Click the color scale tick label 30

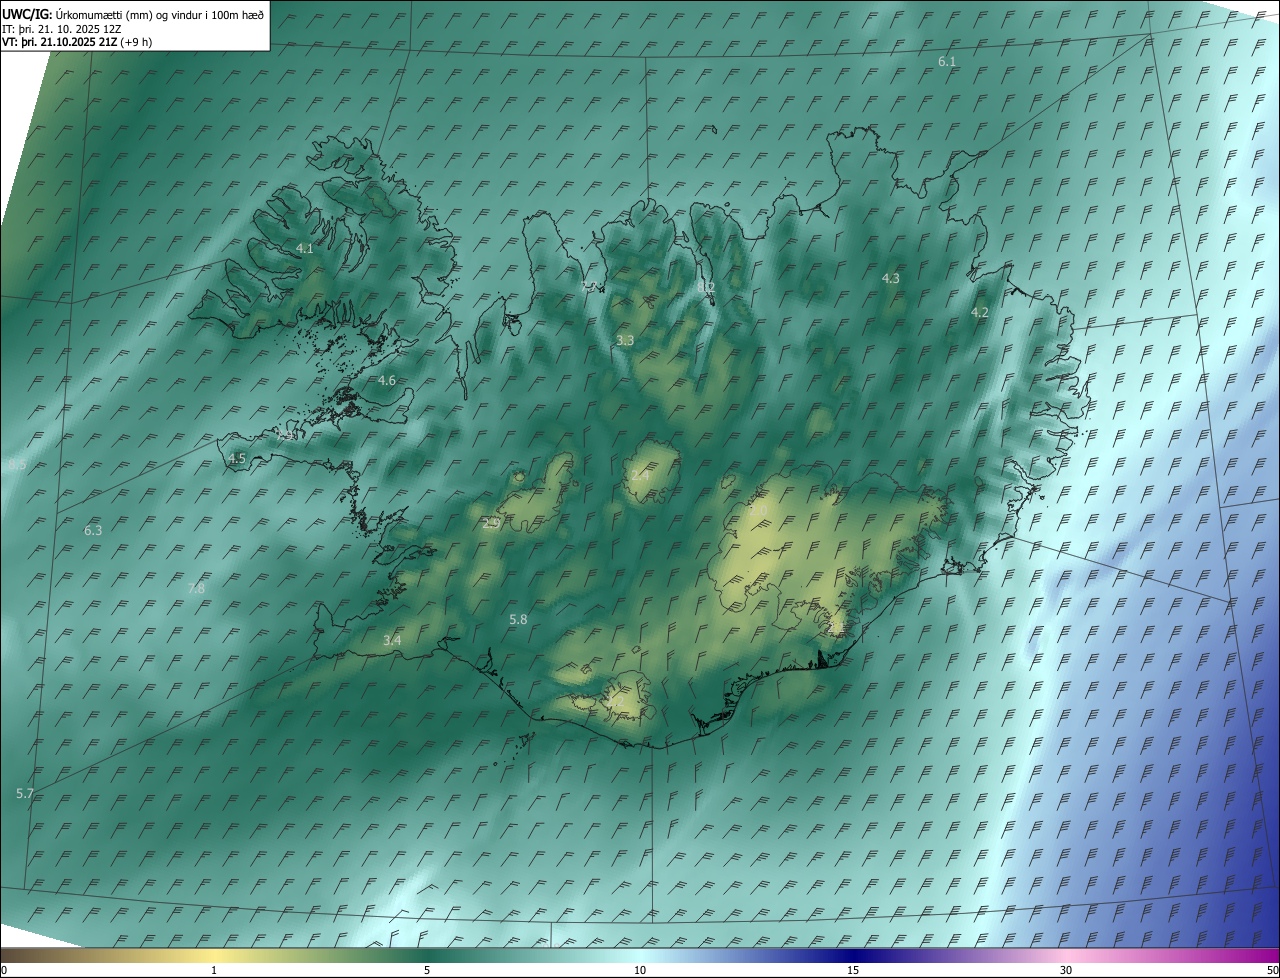tap(1066, 970)
